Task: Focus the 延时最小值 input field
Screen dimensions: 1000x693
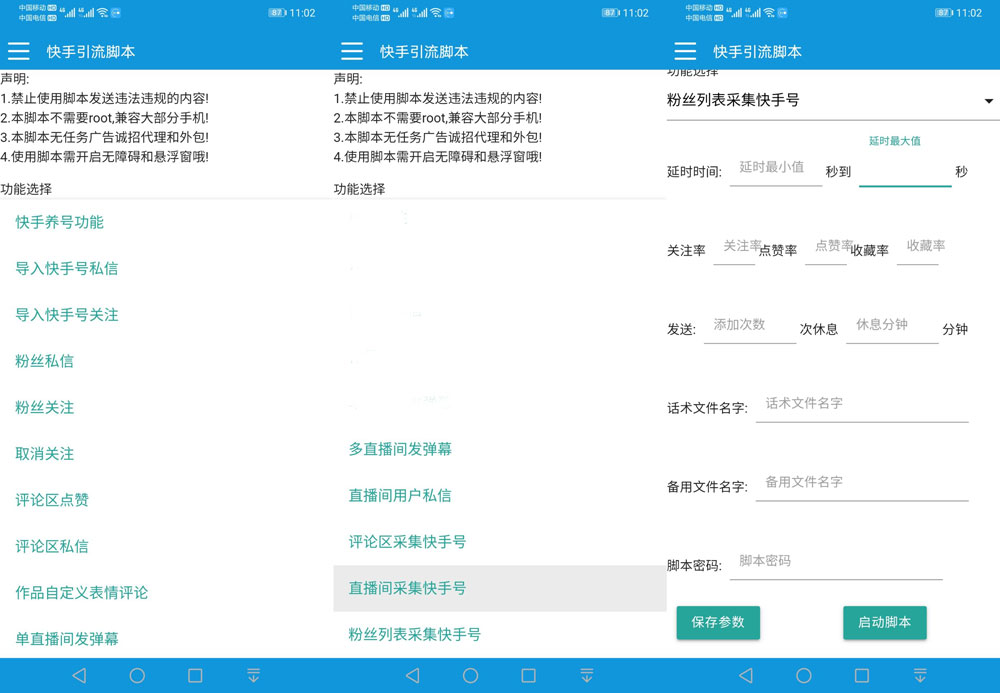Action: [x=775, y=169]
